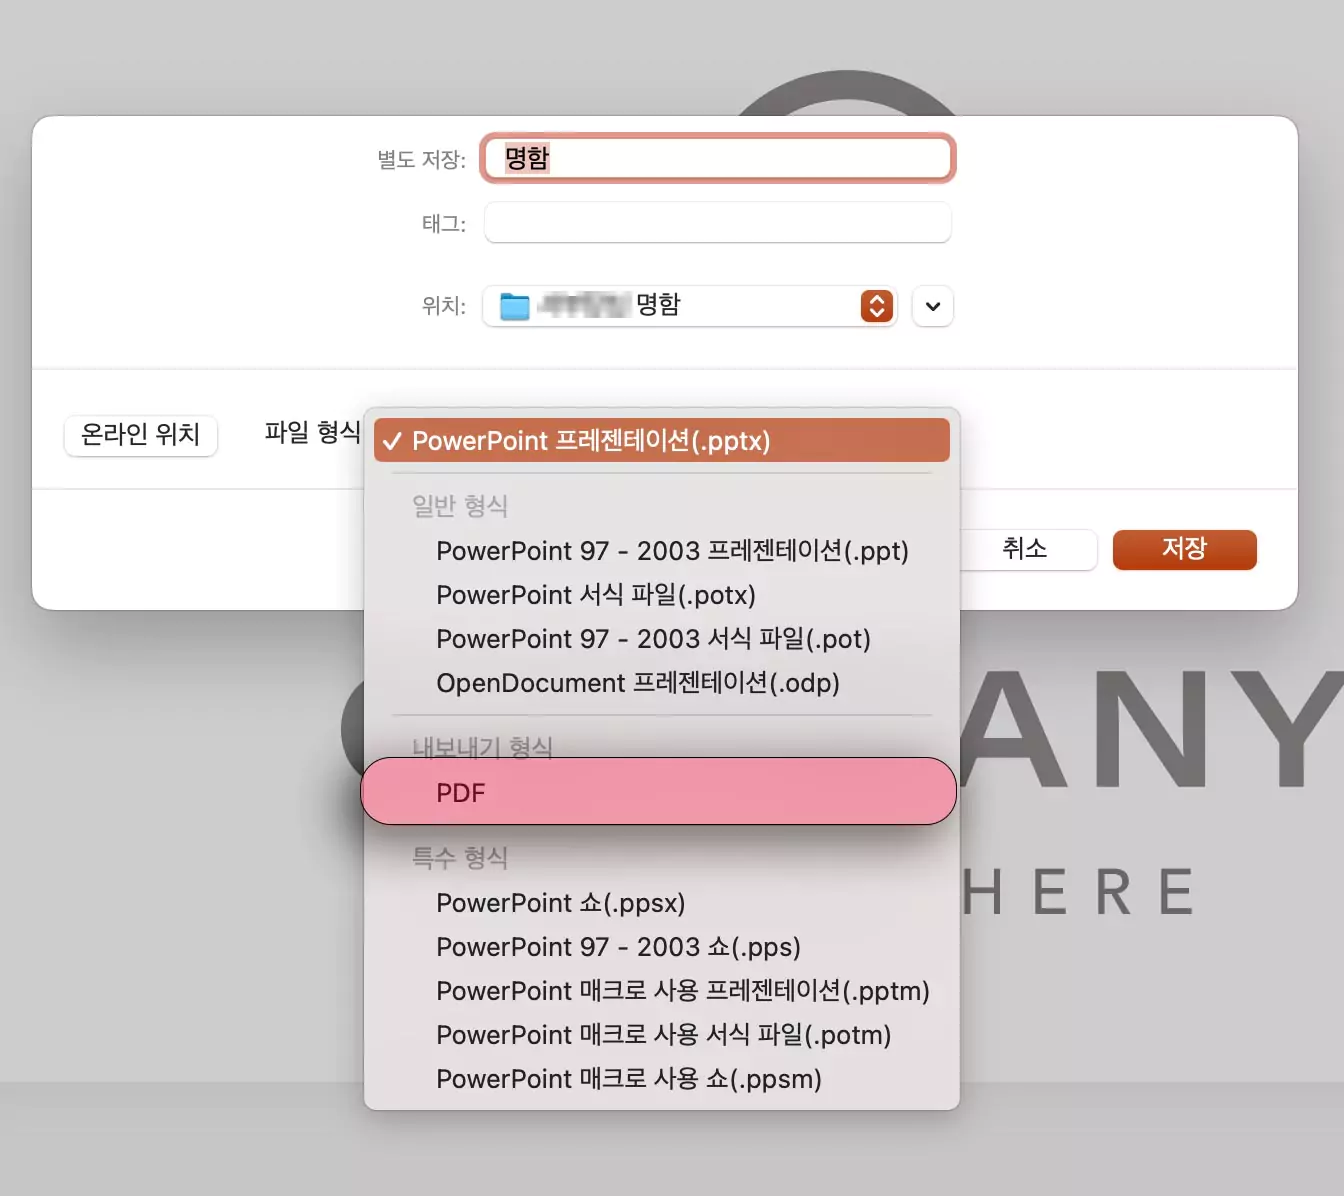The height and width of the screenshot is (1196, 1344).
Task: Expand the save dialog with chevron button
Action: 932,306
